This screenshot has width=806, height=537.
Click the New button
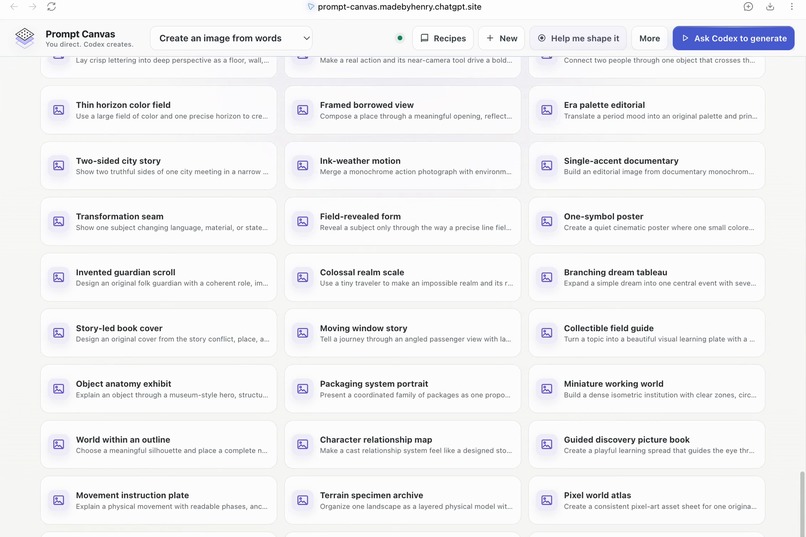coord(502,38)
